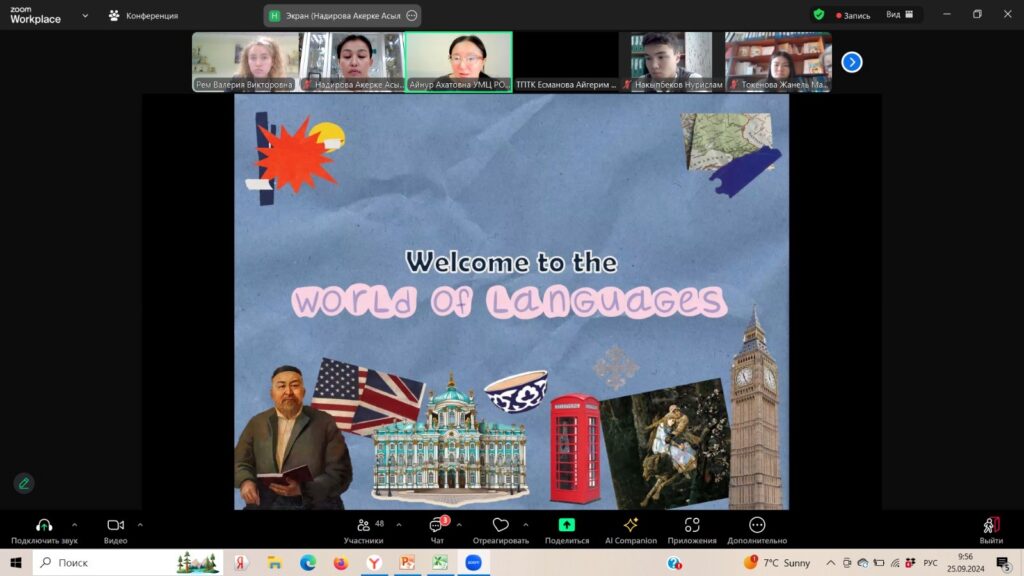Click the Выйти leave meeting button
Image resolution: width=1024 pixels, height=576 pixels.
coord(991,530)
